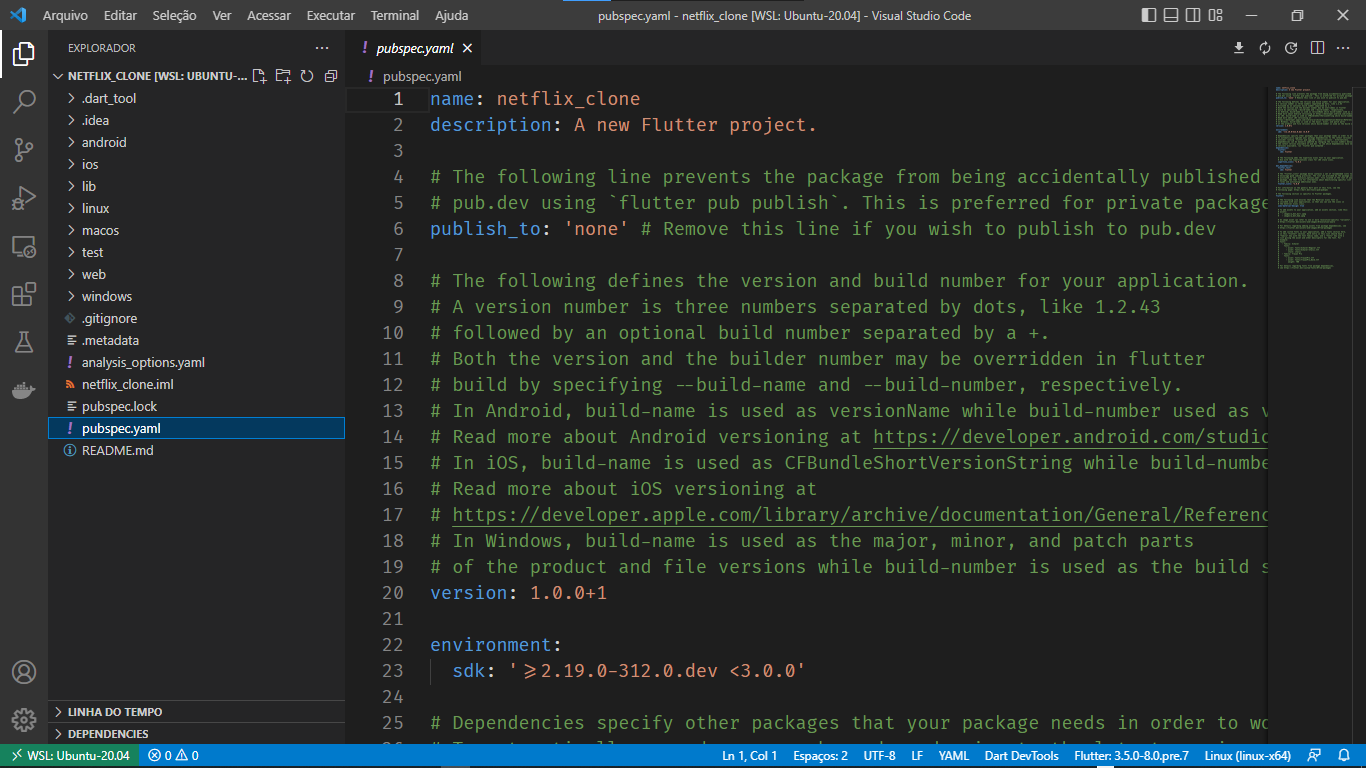Refresh the explorer file tree
The height and width of the screenshot is (768, 1366).
307,76
